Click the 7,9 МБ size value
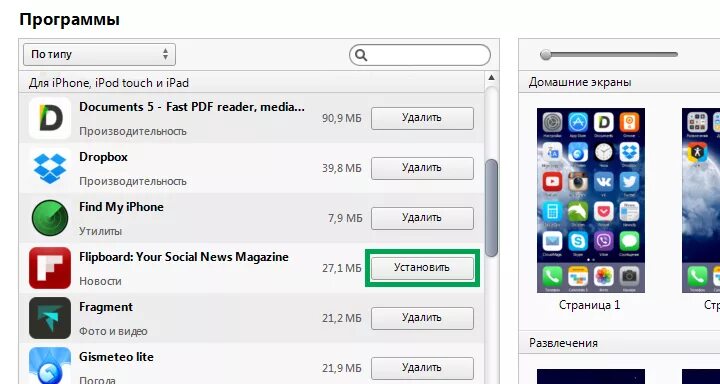Image resolution: width=720 pixels, height=384 pixels. [345, 219]
